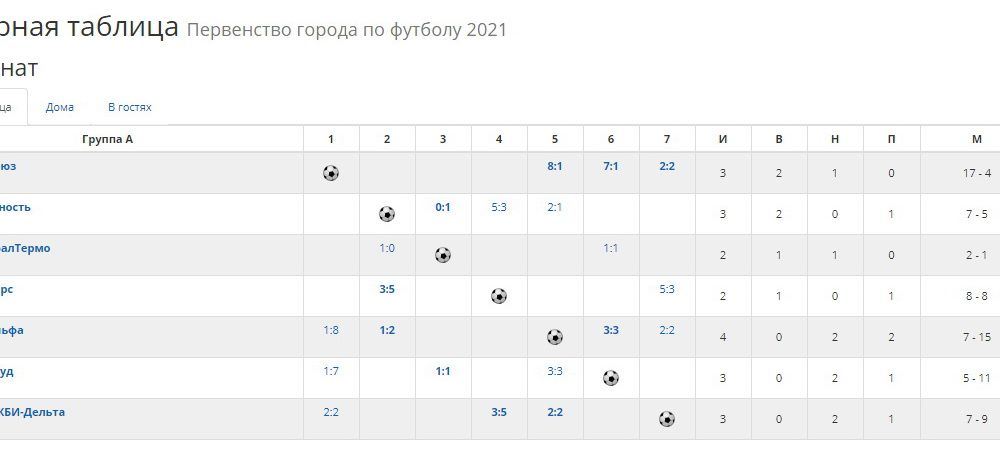This screenshot has height=458, width=1000.
Task: Open the 5:3 score in column 7
Action: click(667, 289)
